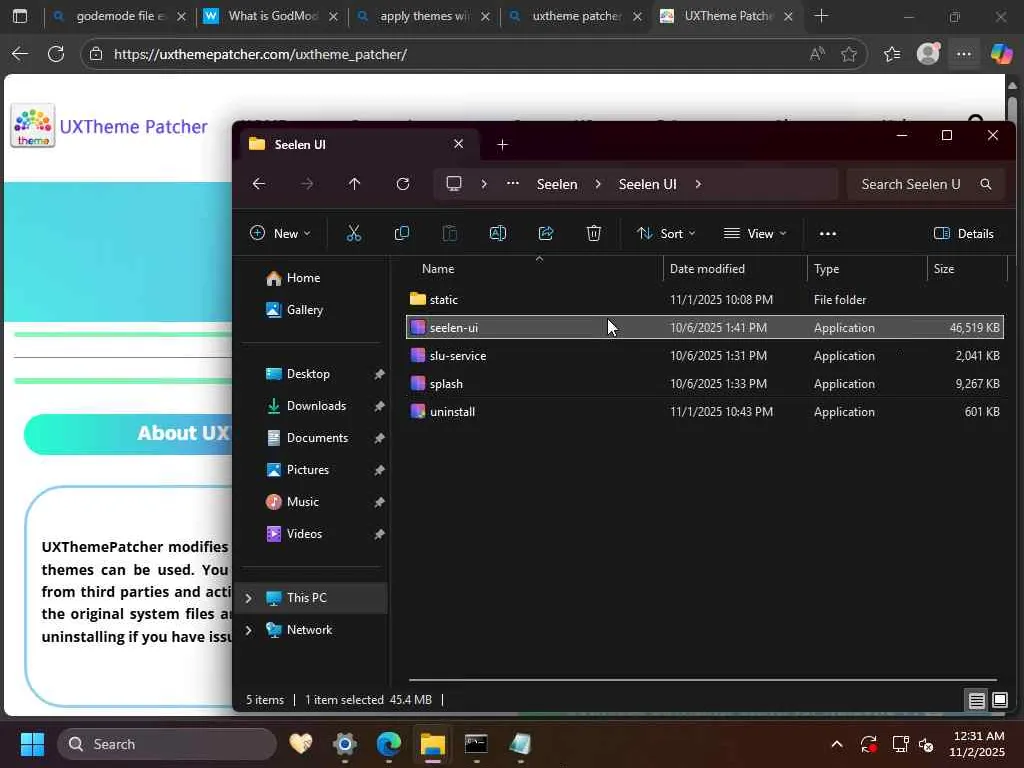Click UXTheme Patcher site logo

pos(33,125)
